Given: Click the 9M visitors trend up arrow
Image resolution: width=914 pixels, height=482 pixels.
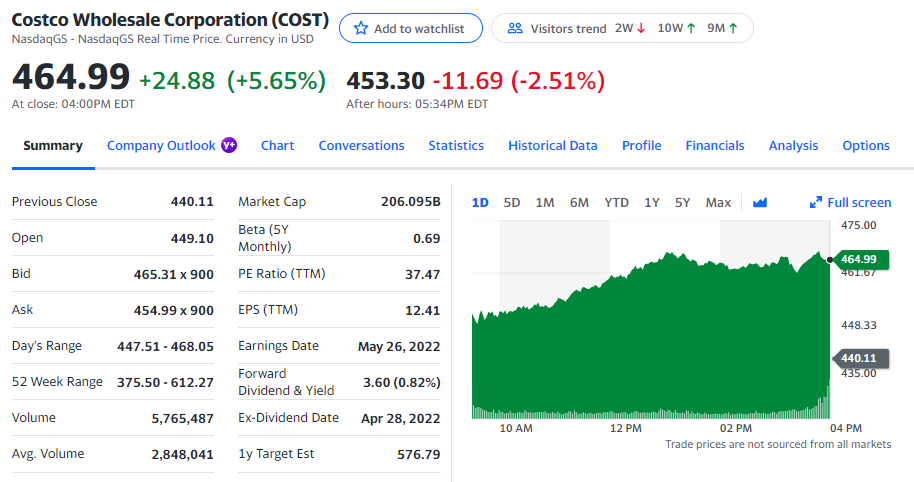Looking at the screenshot, I should tap(733, 28).
